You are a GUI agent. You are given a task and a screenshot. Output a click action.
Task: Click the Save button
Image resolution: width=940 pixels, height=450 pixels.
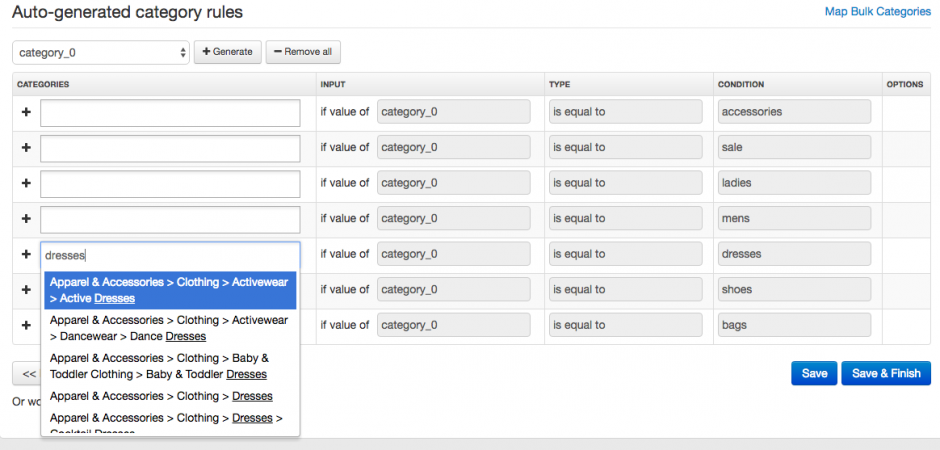[814, 373]
